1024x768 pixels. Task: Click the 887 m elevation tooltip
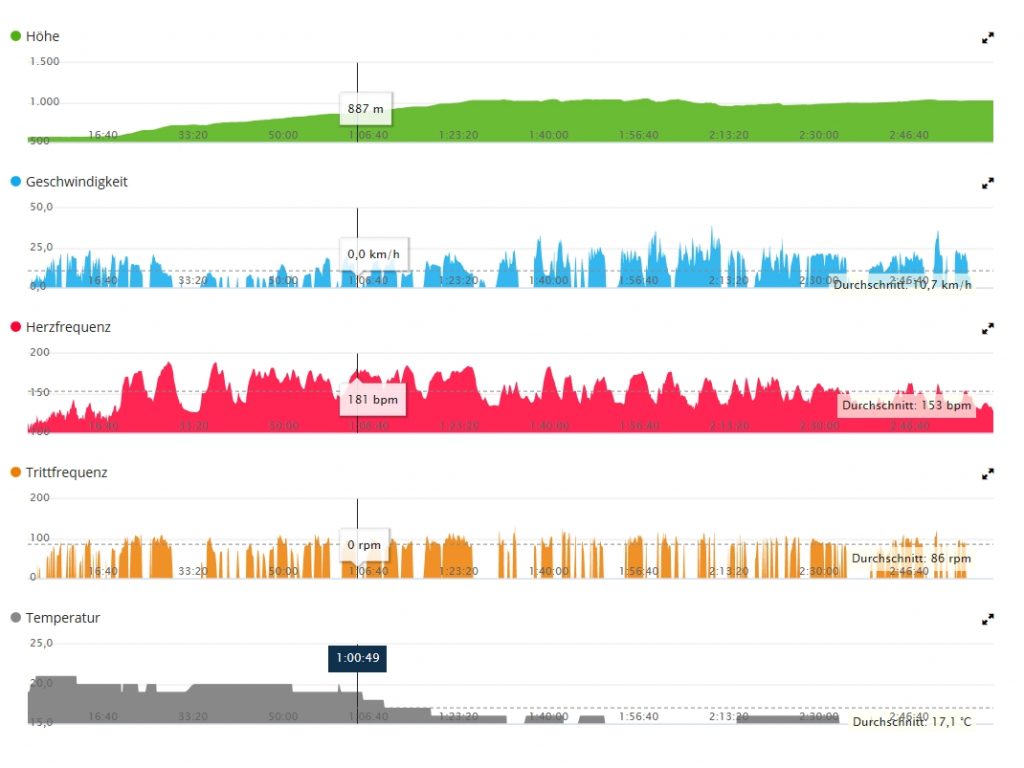click(x=366, y=109)
